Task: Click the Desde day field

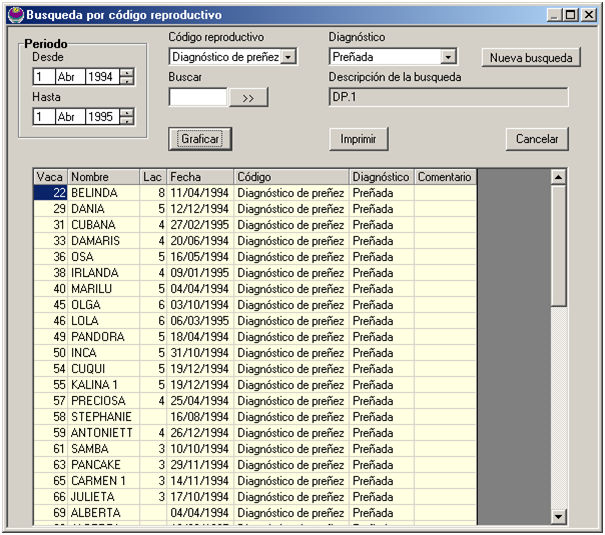Action: (x=44, y=77)
